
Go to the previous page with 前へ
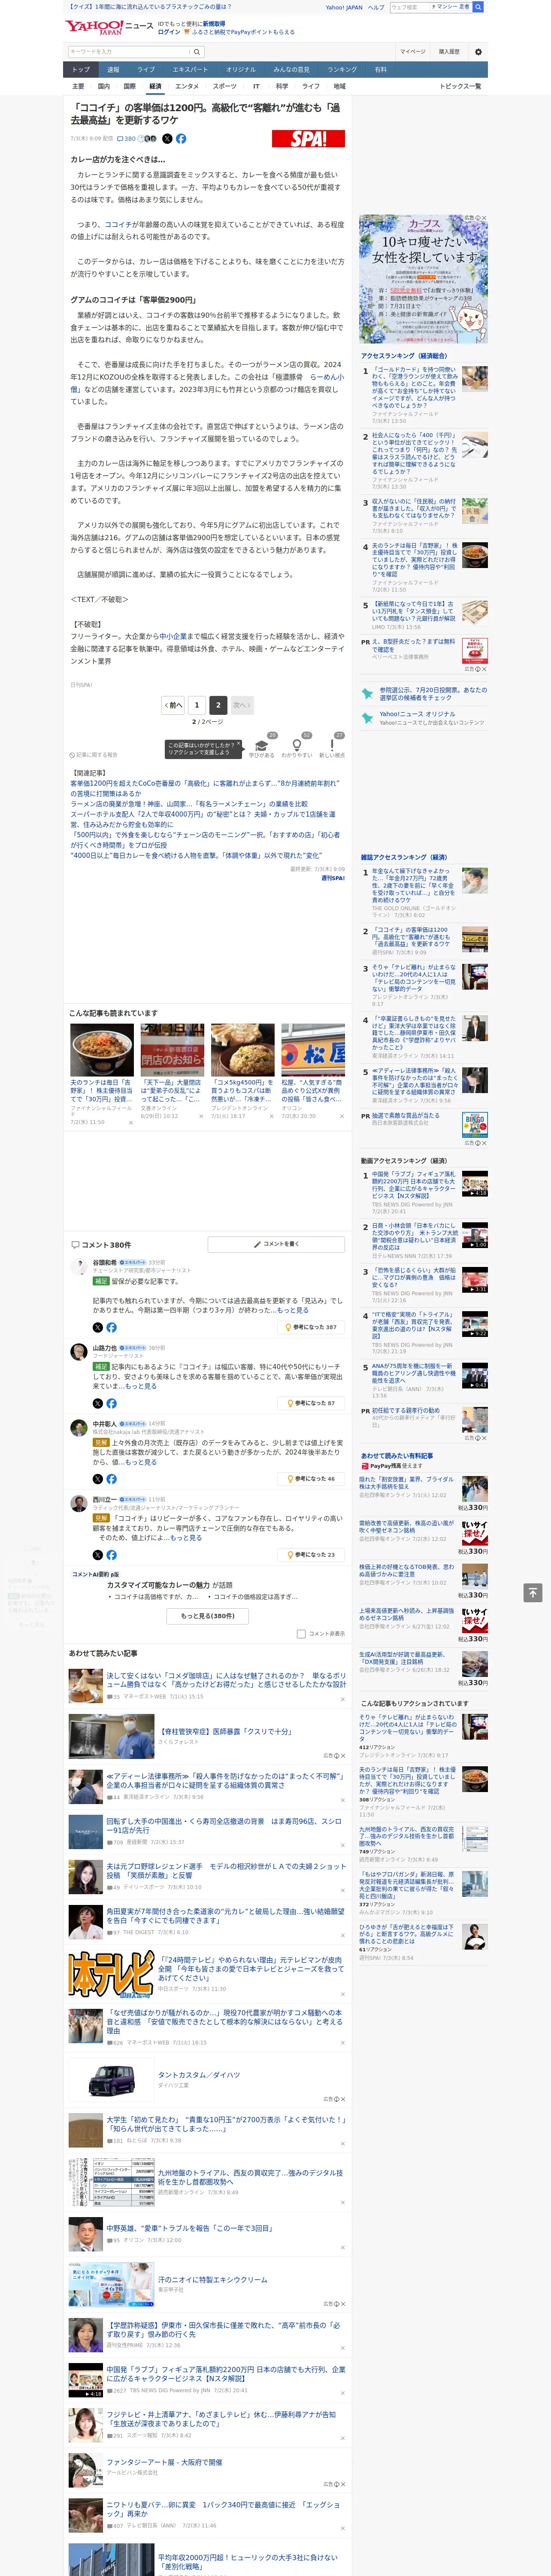pos(174,705)
